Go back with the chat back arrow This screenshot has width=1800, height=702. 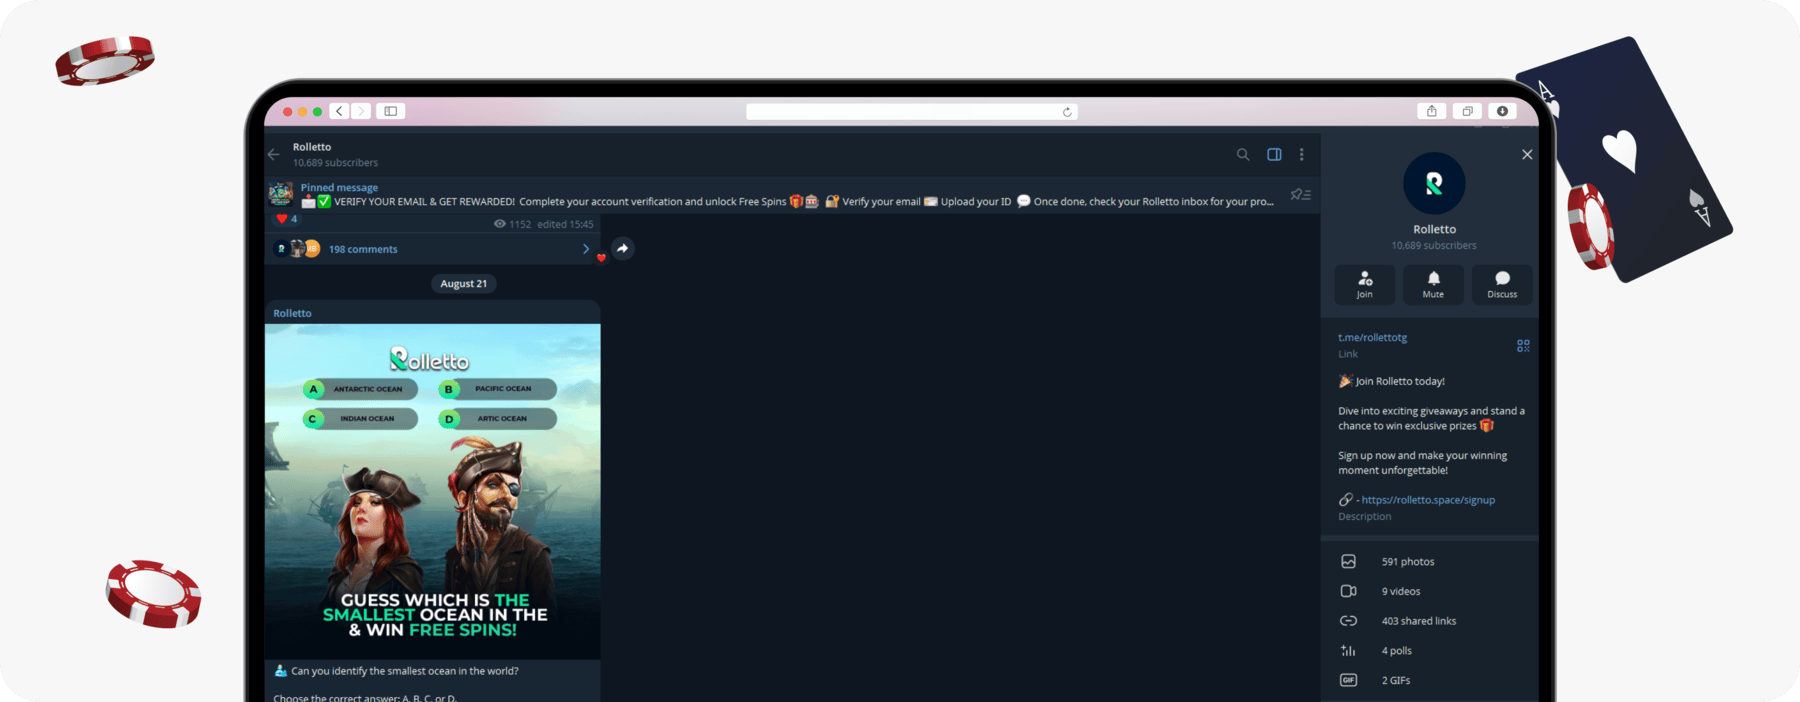[x=274, y=155]
